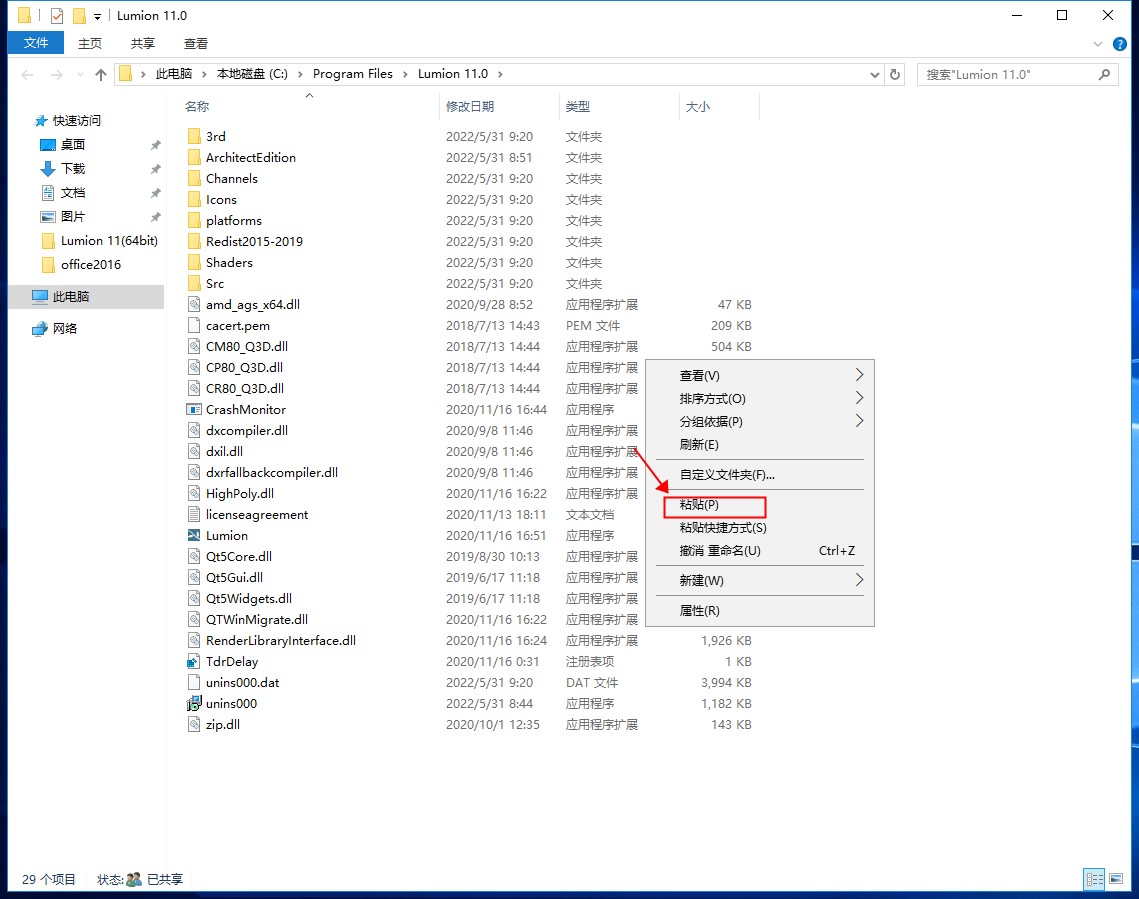The height and width of the screenshot is (899, 1139).
Task: Switch to large icons view in status bar
Action: point(1118,879)
